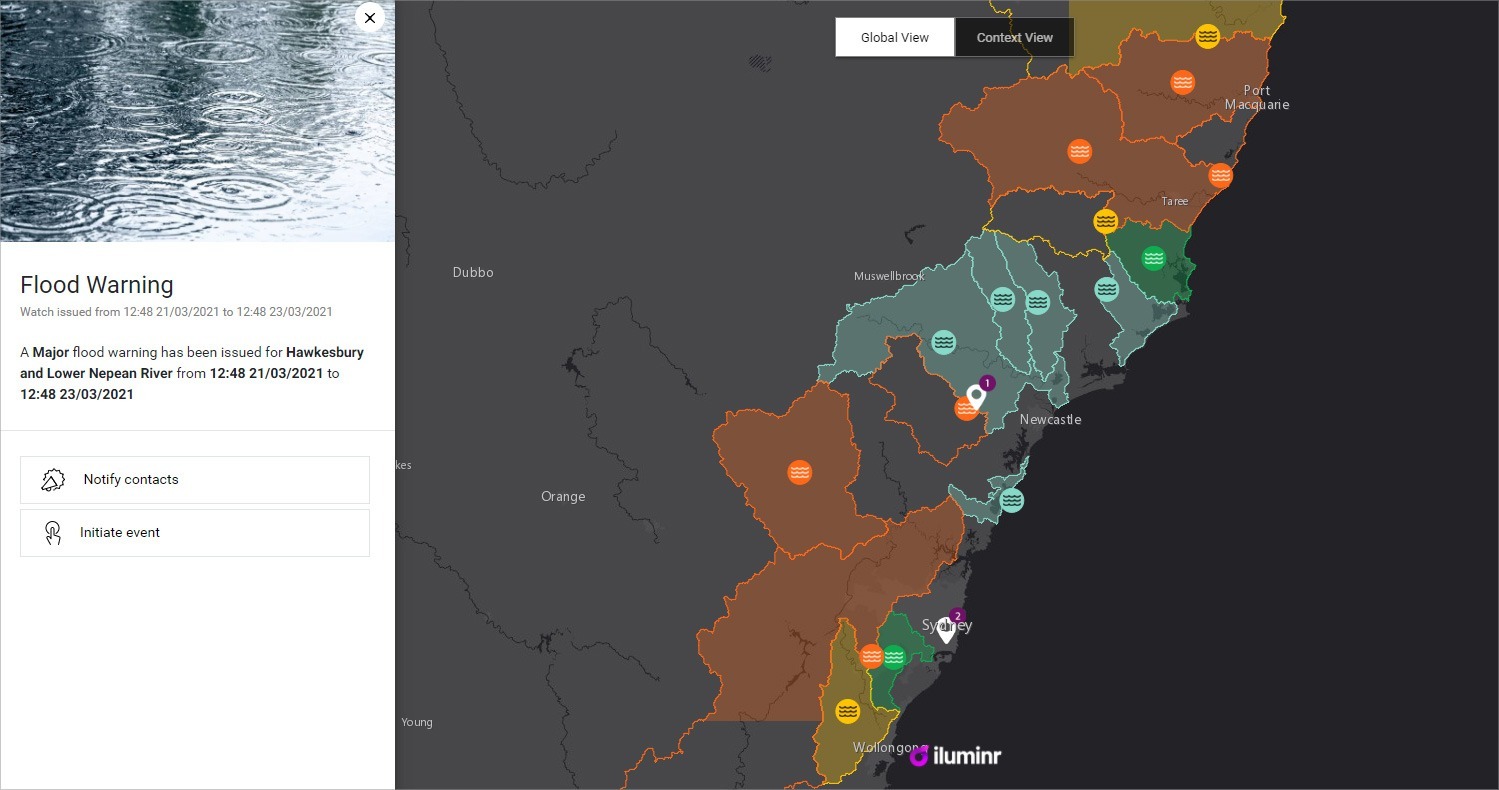
Task: Select green flood icon south of Taree
Action: [1154, 258]
